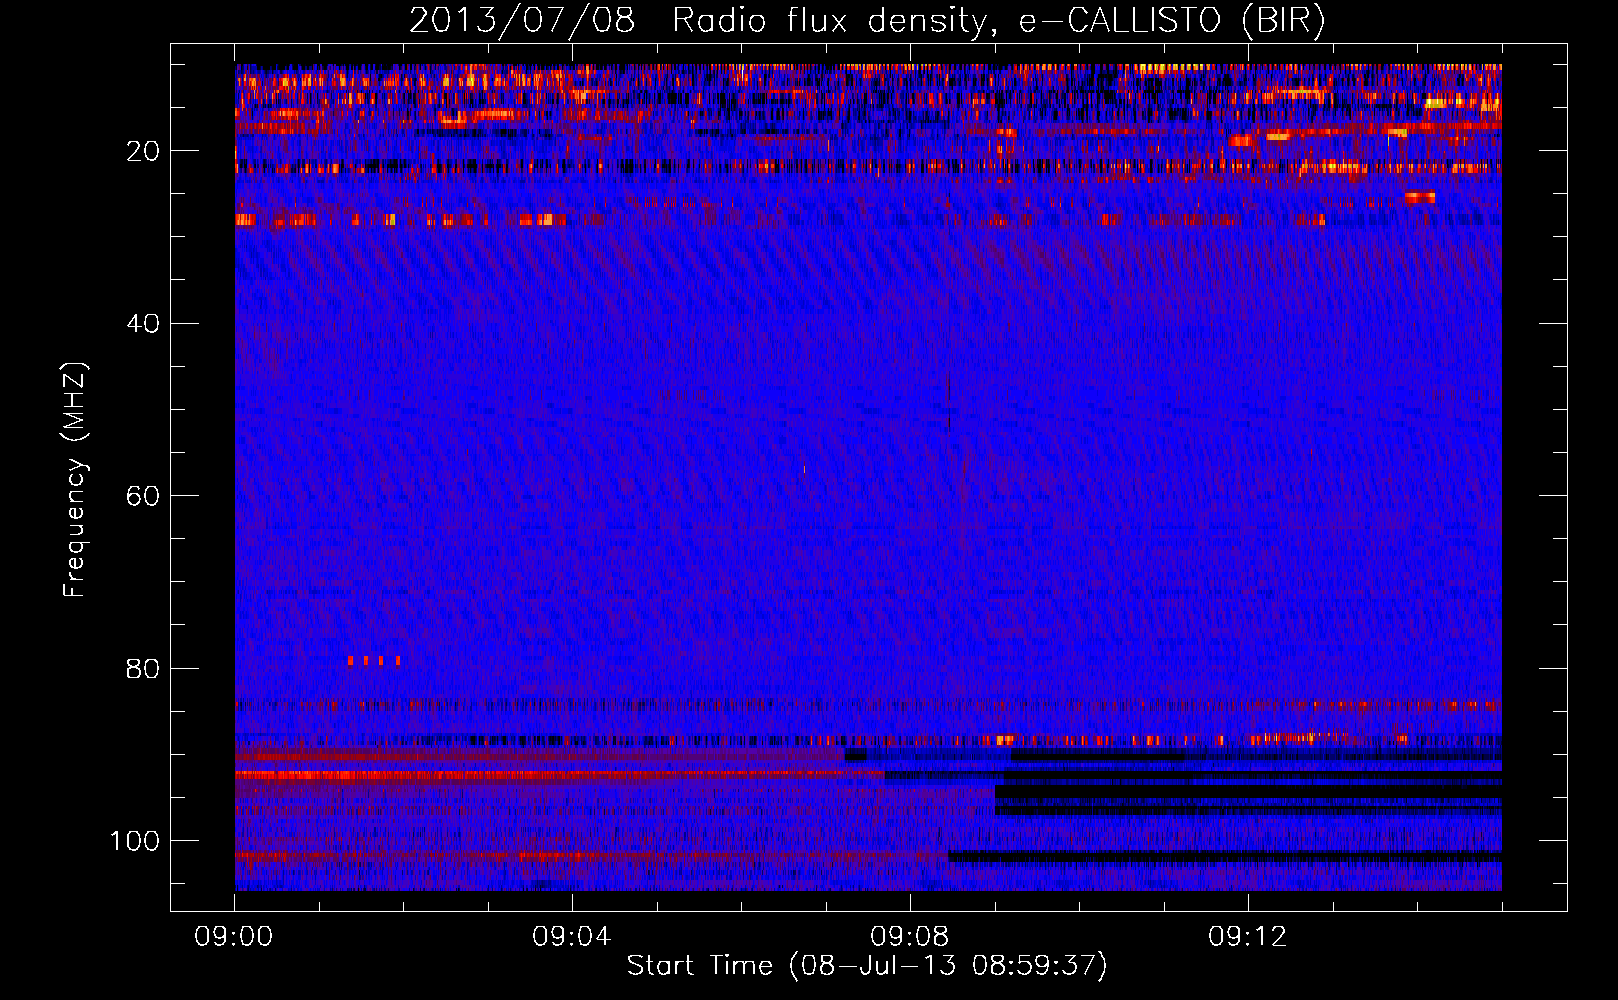Click the 80 MHz frequency tick label
This screenshot has height=1000, width=1618.
click(x=143, y=669)
